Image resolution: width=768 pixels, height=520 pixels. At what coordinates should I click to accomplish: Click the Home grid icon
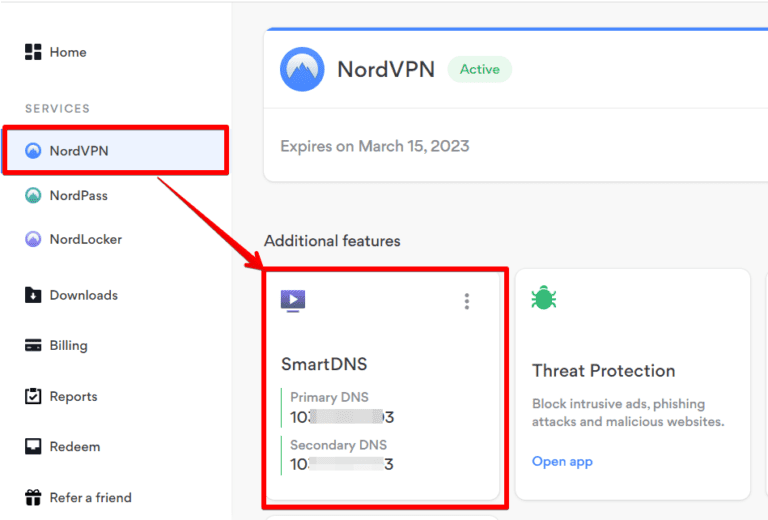pos(33,52)
